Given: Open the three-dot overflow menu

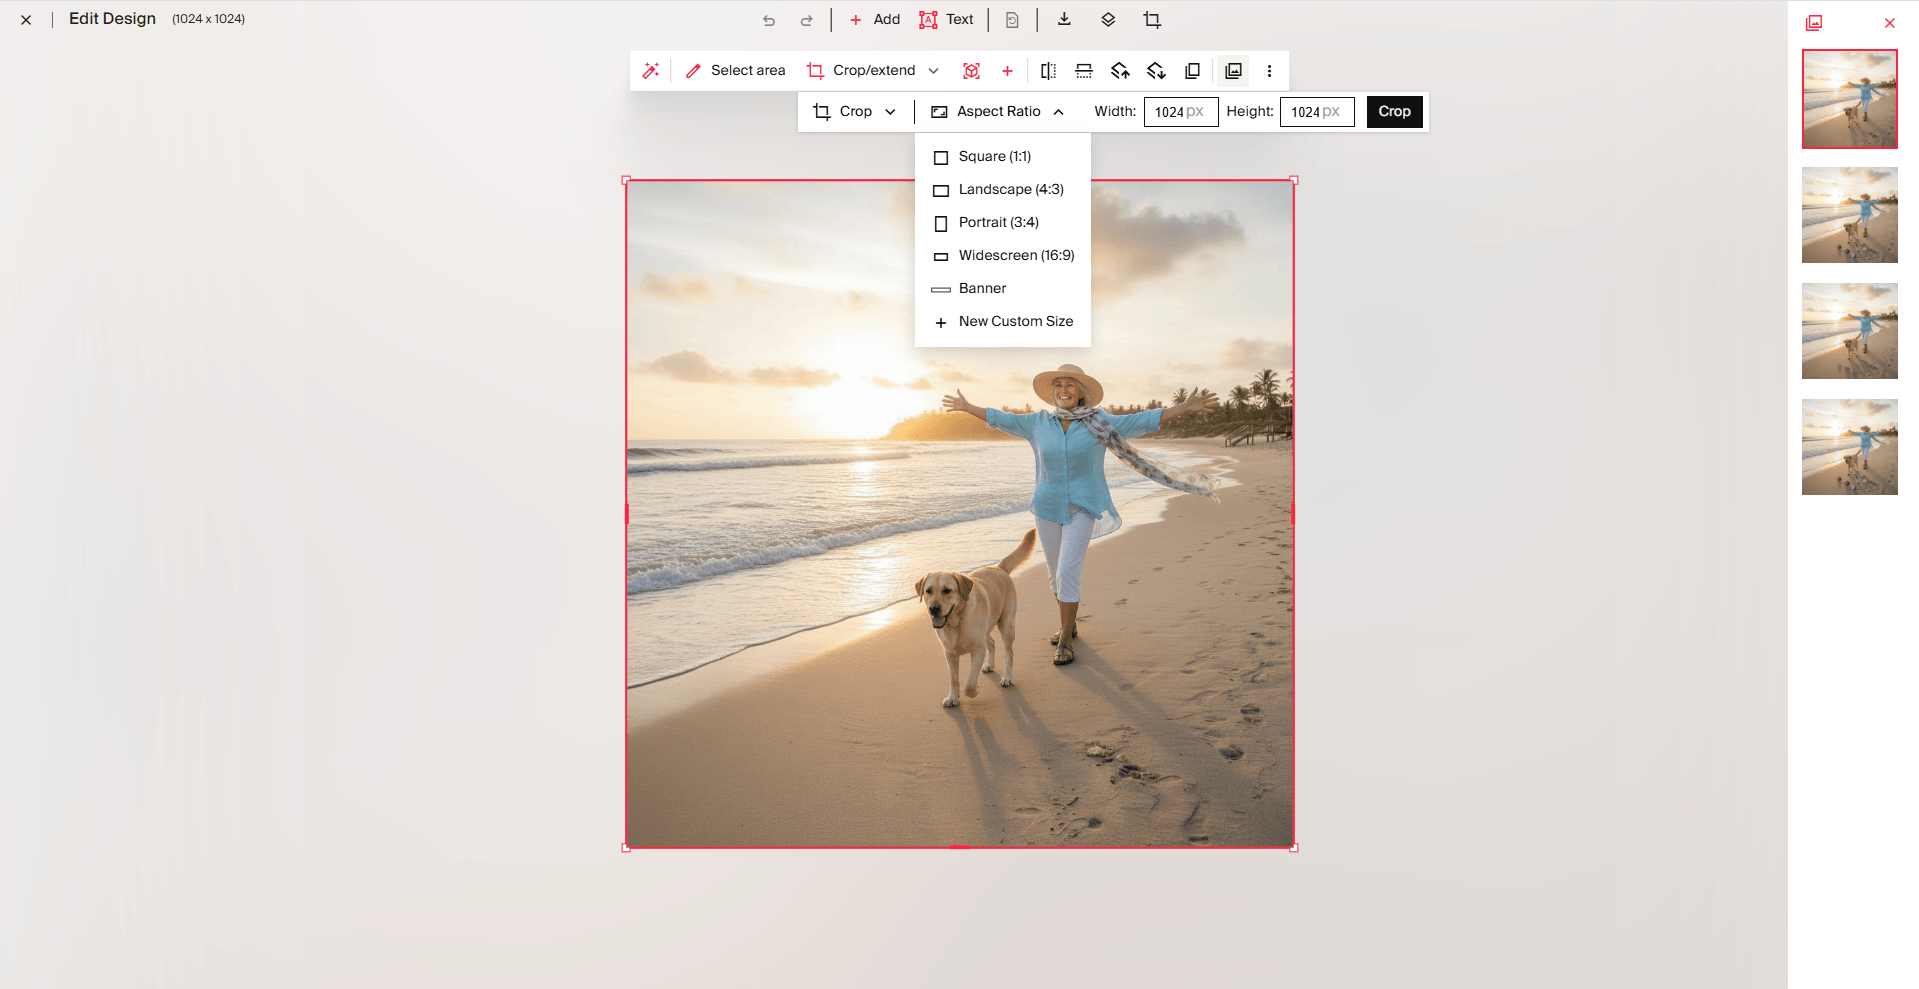Looking at the screenshot, I should click(x=1269, y=70).
